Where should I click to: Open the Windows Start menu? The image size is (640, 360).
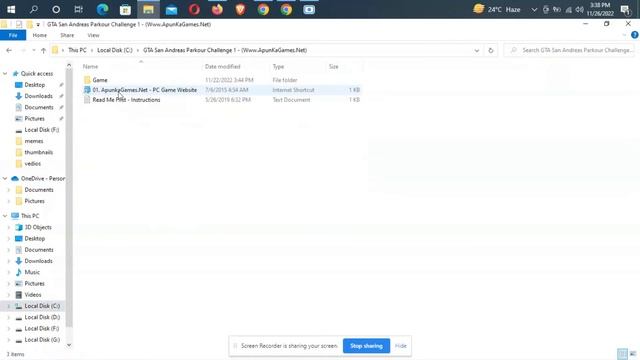[x=11, y=9]
